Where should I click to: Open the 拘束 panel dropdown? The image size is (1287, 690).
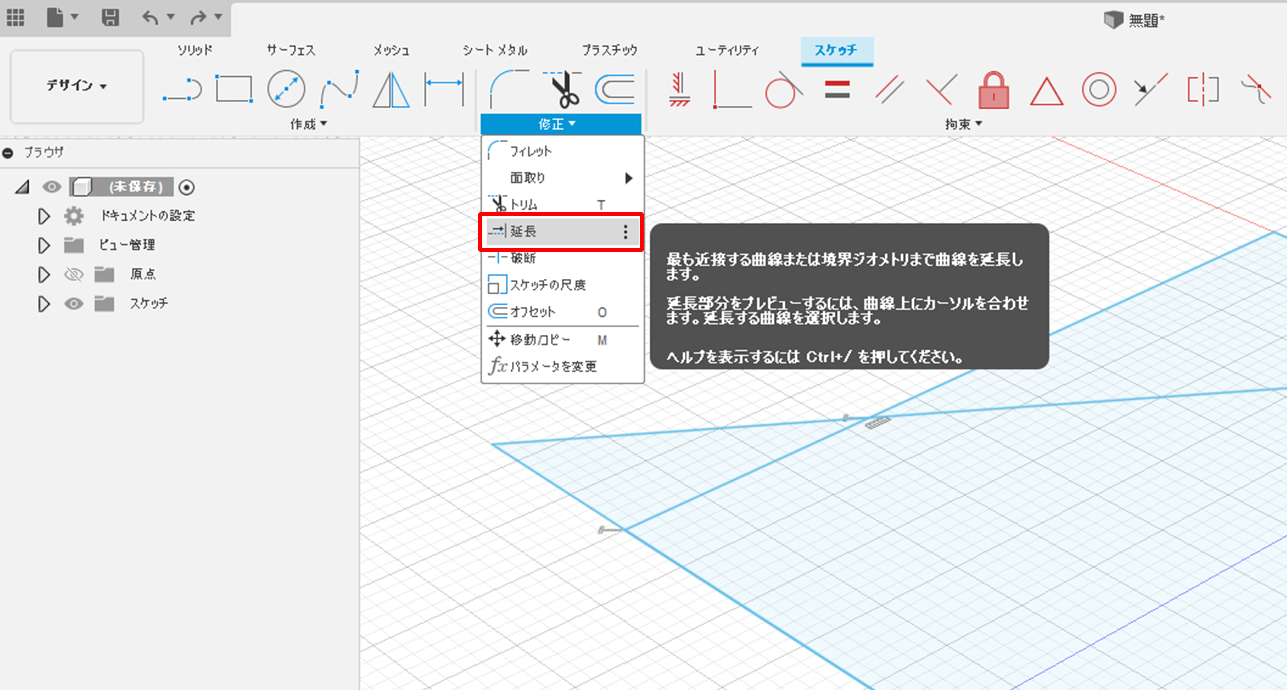click(x=964, y=124)
